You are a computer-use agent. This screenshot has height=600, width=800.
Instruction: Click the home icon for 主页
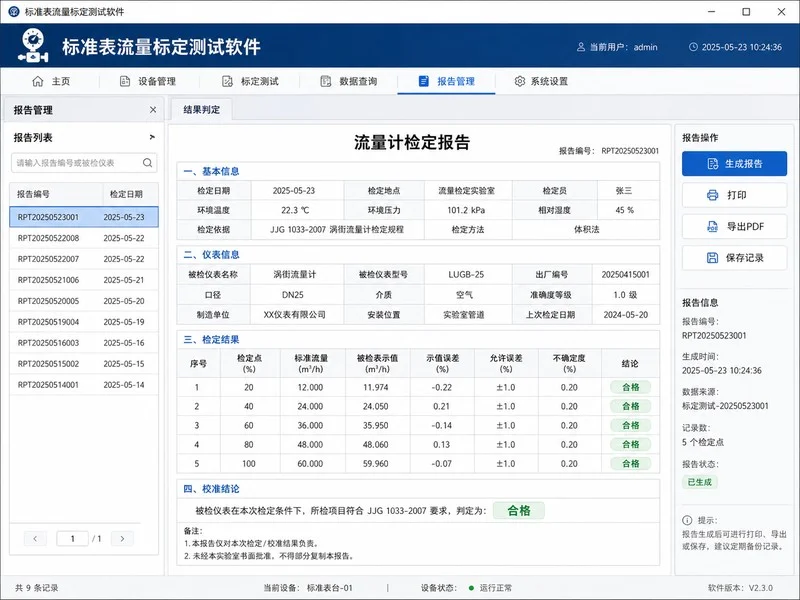point(38,81)
